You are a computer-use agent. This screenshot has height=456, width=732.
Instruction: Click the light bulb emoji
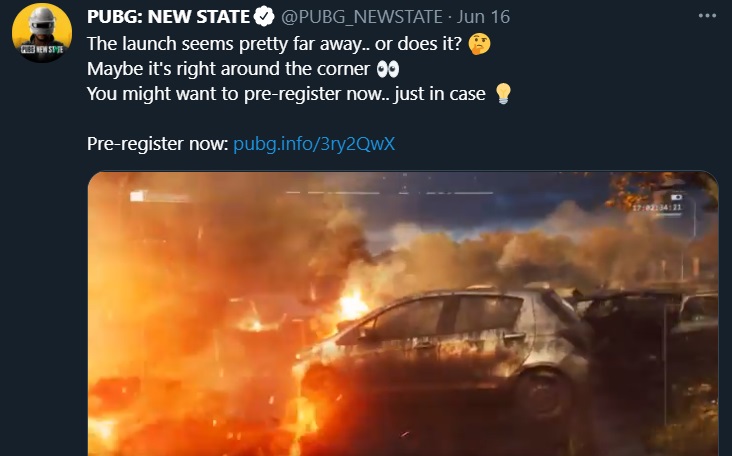[x=503, y=94]
